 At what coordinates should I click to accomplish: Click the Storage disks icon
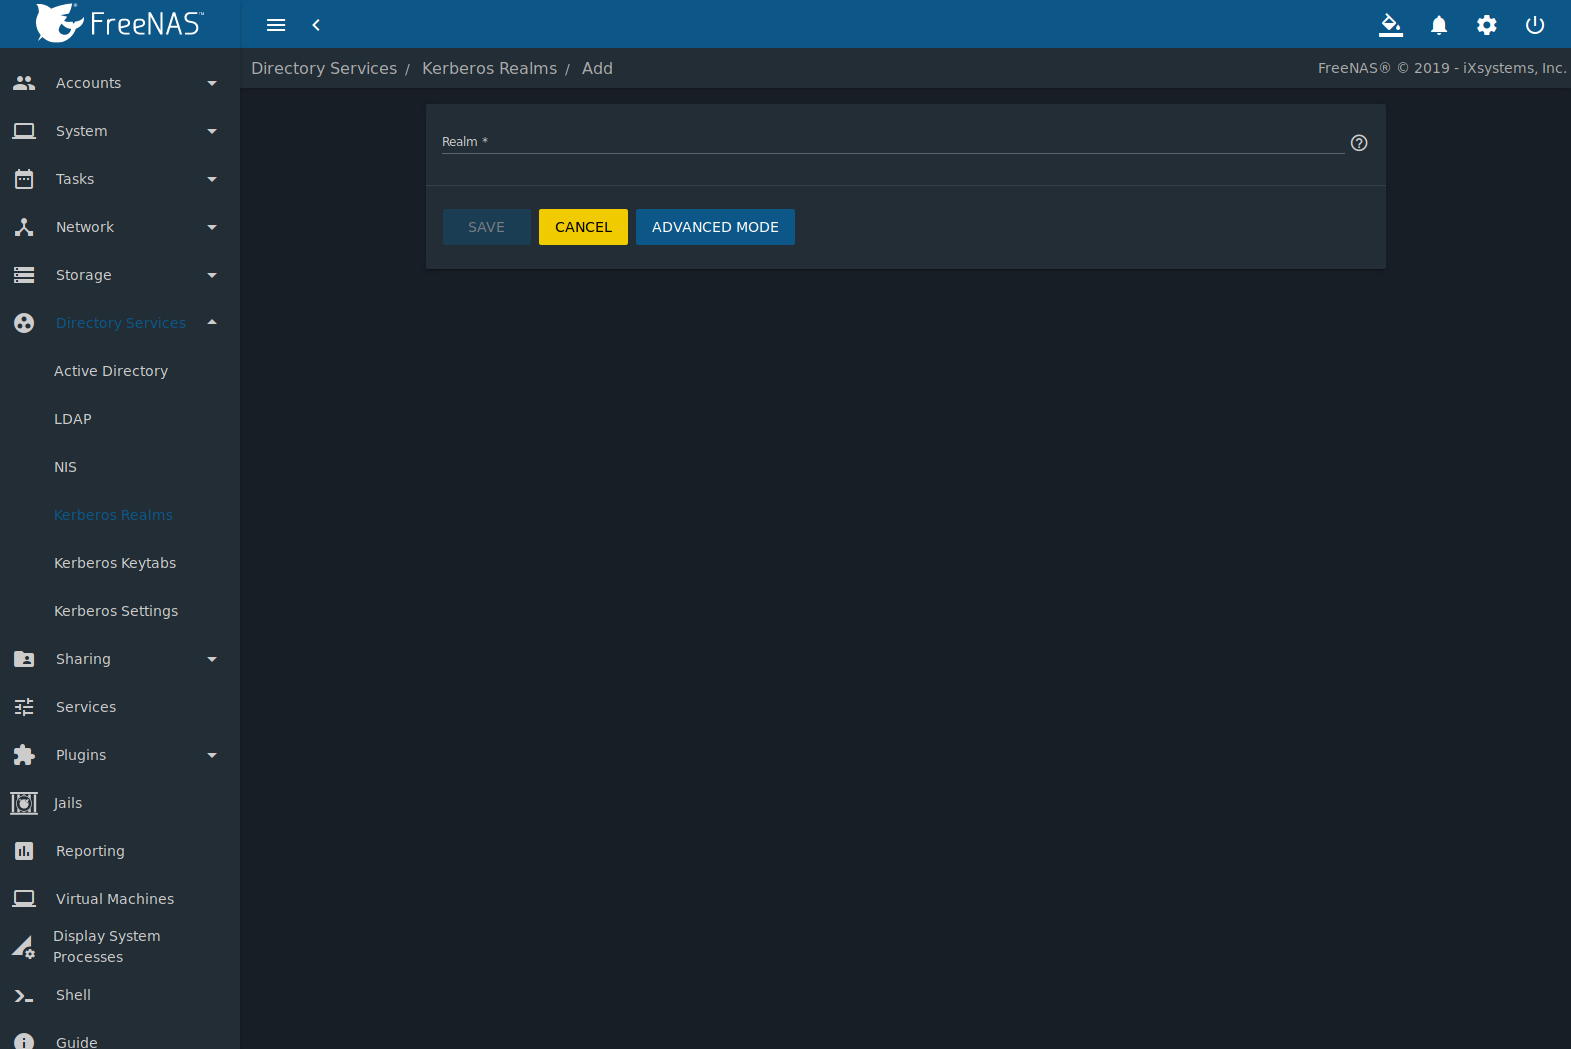coord(24,275)
